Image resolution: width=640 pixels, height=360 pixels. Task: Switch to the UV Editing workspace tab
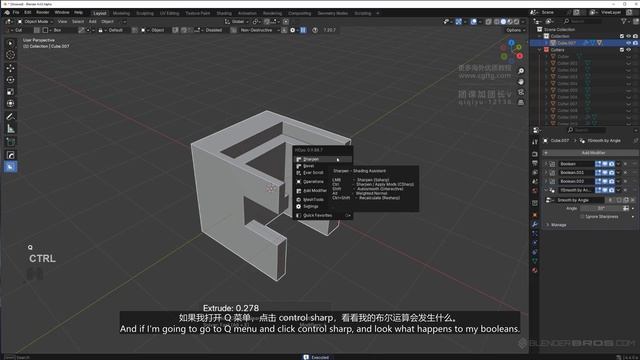click(169, 13)
